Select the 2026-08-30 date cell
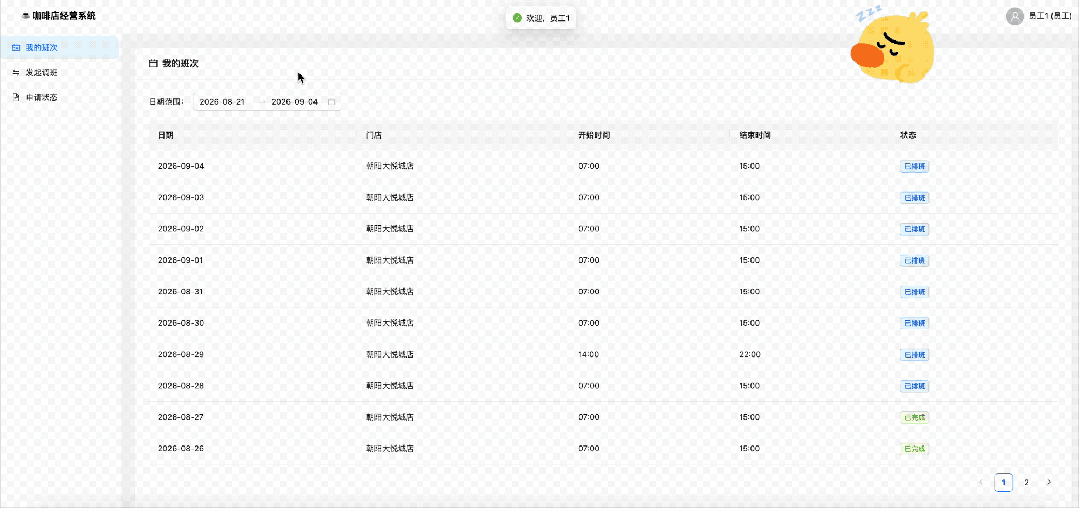This screenshot has height=508, width=1079. 181,323
